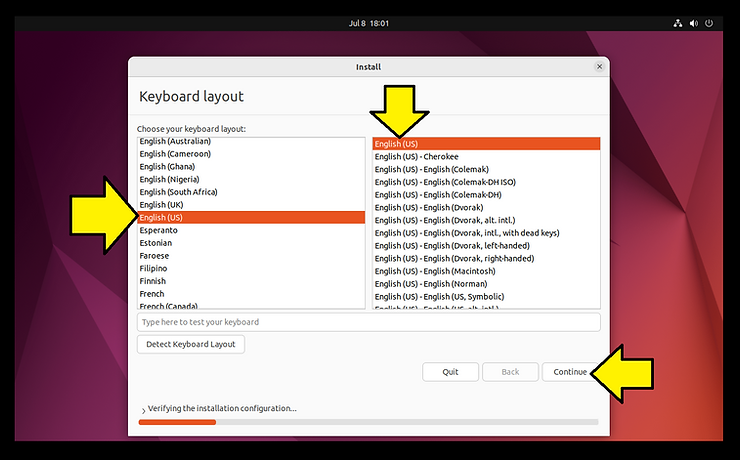Select English (US) - English (Colemak-DH) variant
740x460 pixels.
486,195
